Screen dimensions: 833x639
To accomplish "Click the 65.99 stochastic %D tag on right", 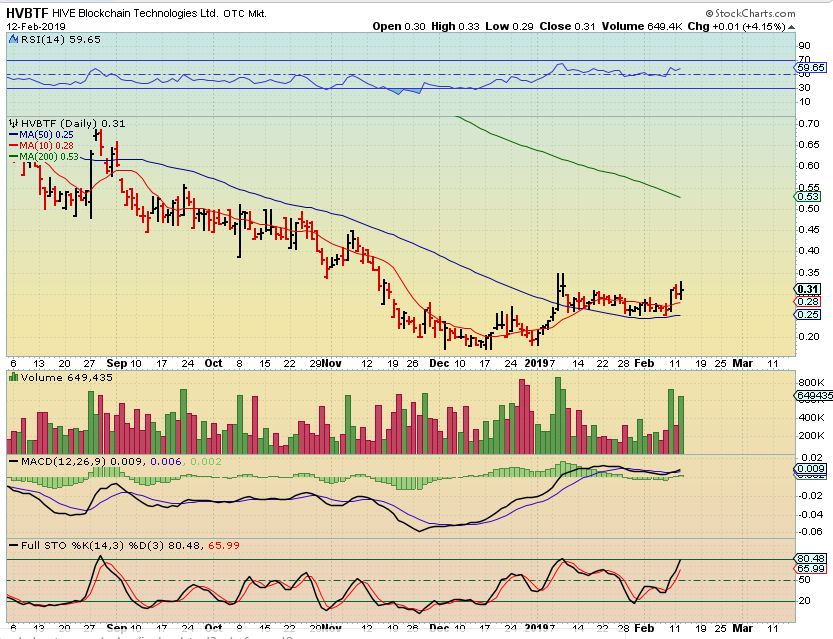I will coord(811,568).
